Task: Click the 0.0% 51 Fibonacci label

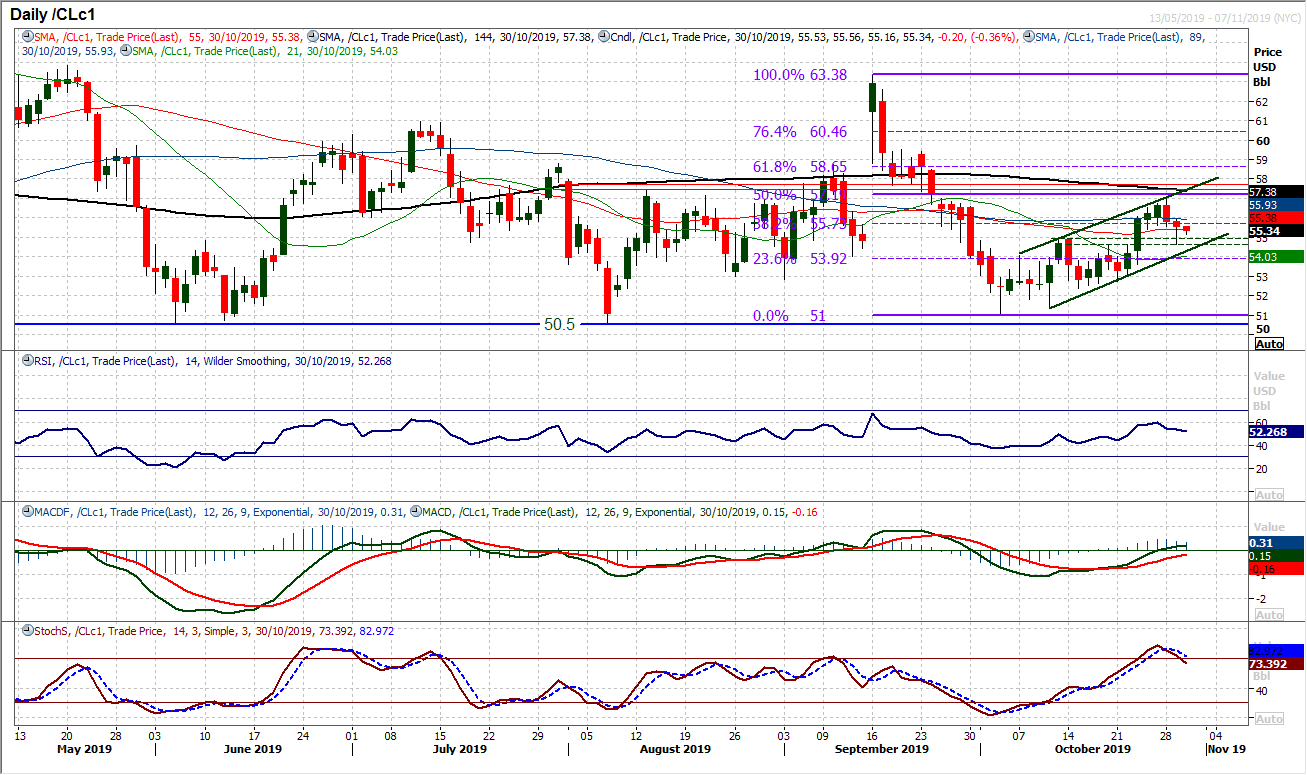Action: [x=789, y=315]
